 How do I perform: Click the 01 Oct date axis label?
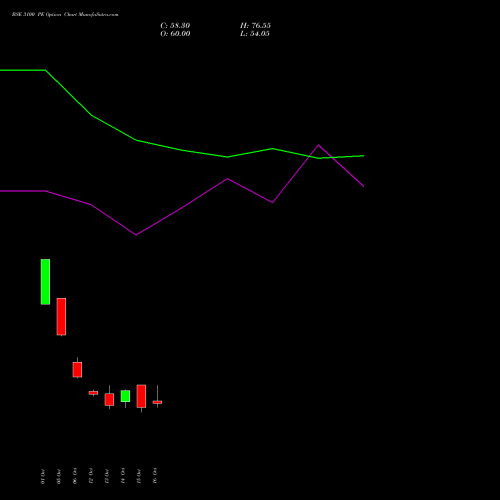[43, 476]
